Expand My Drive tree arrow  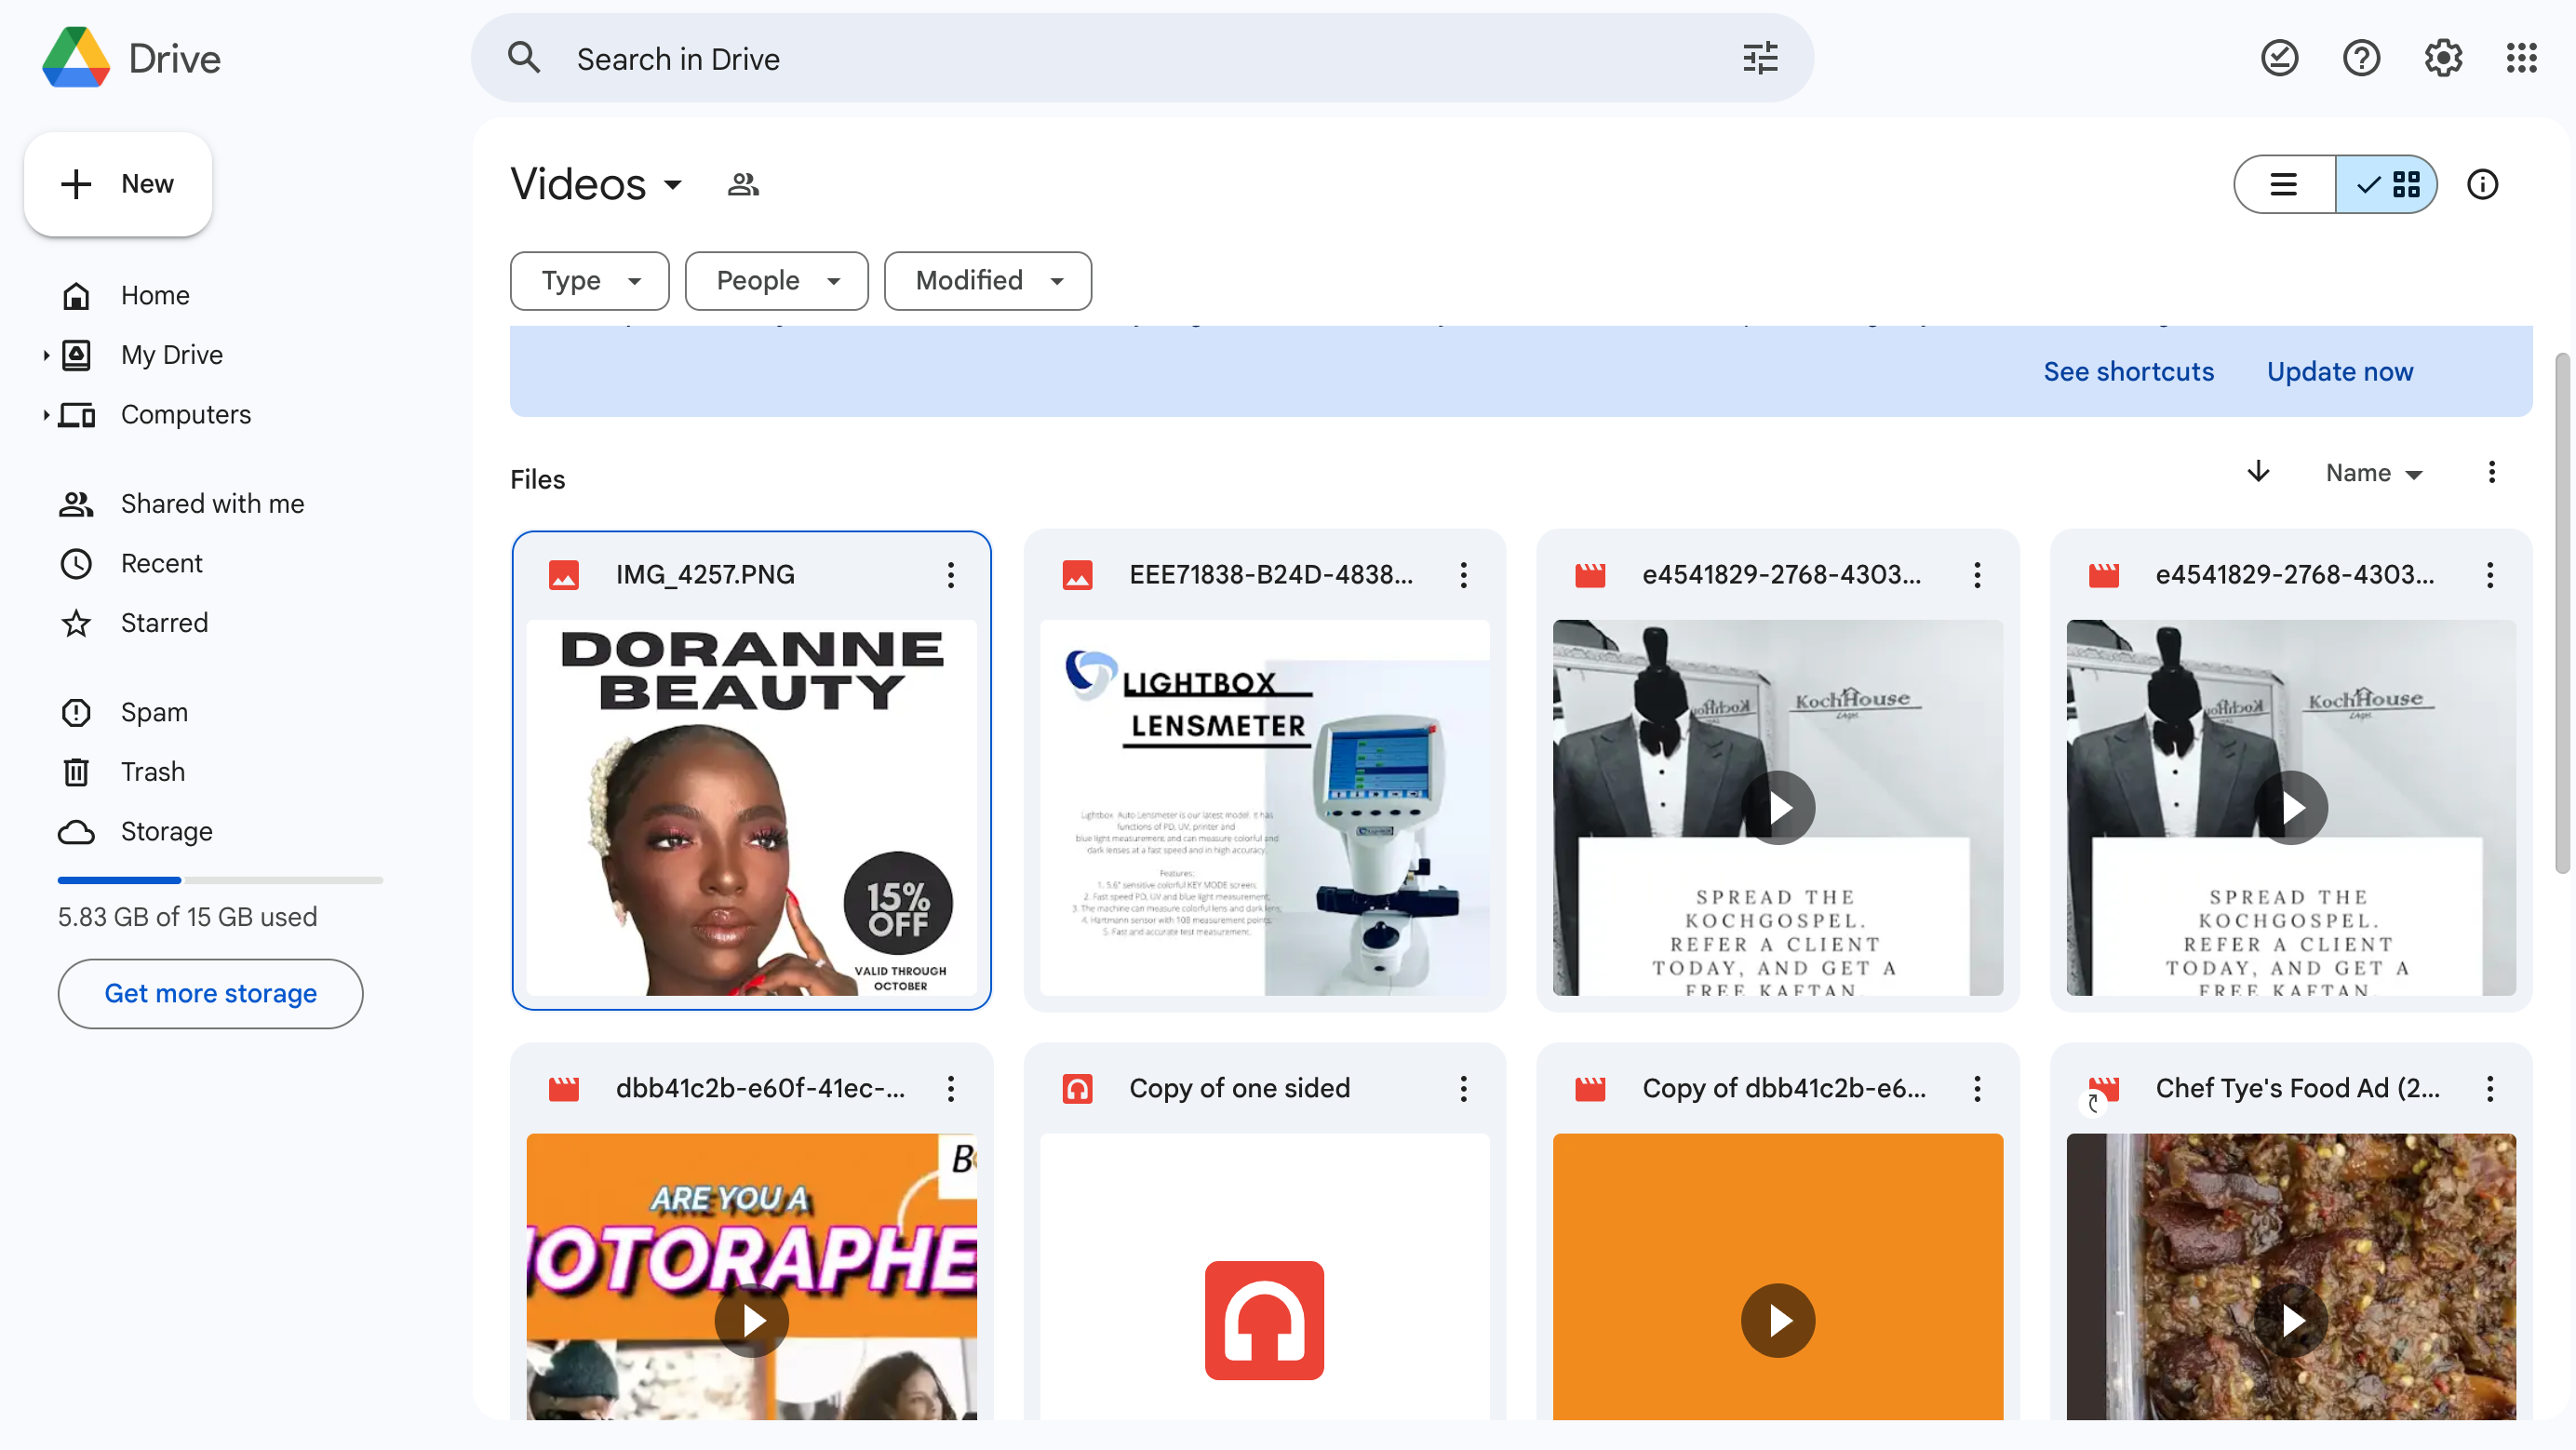point(46,355)
